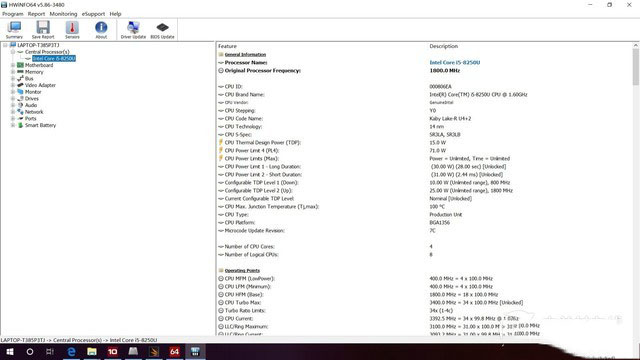Open the Help menu
Viewport: 640px width, 360px height.
point(115,14)
